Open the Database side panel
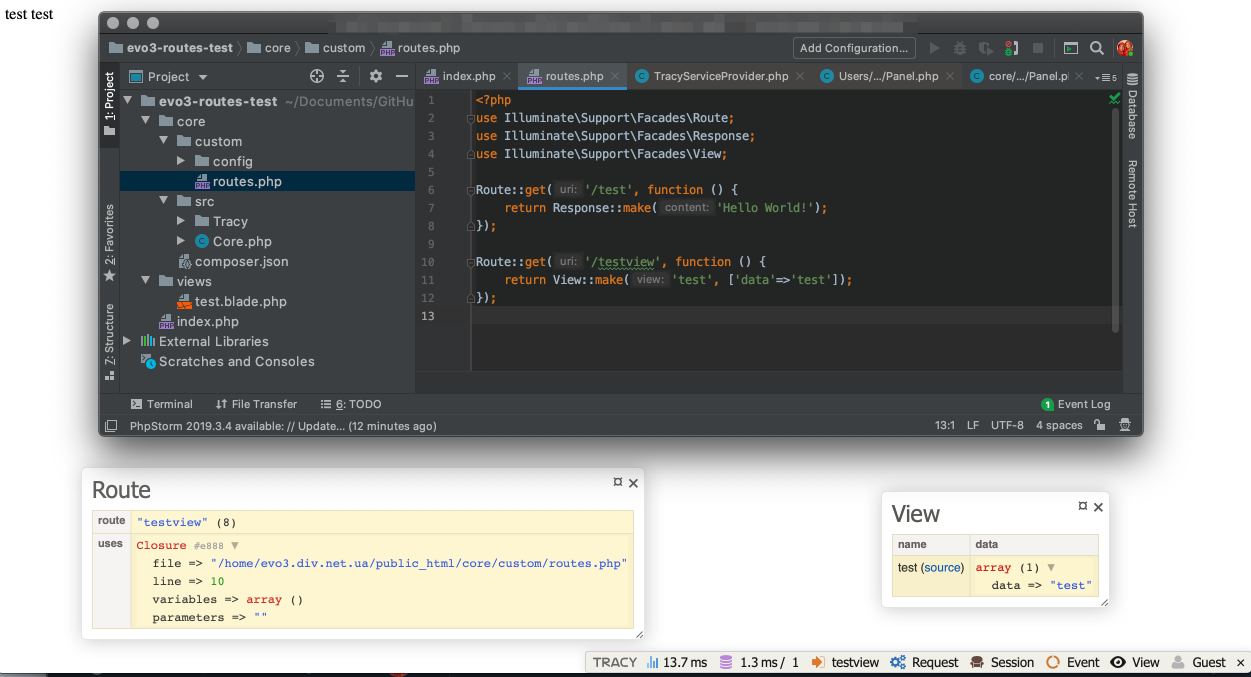Viewport: 1251px width, 677px height. (1132, 106)
